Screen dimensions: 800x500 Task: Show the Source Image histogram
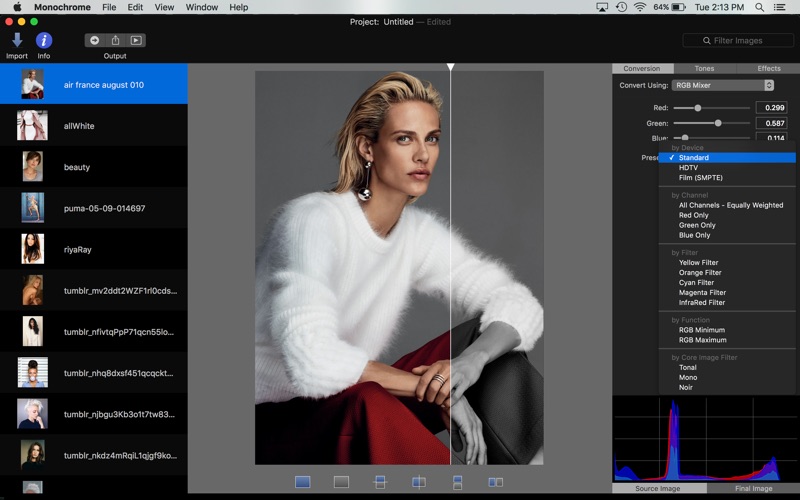pos(659,489)
